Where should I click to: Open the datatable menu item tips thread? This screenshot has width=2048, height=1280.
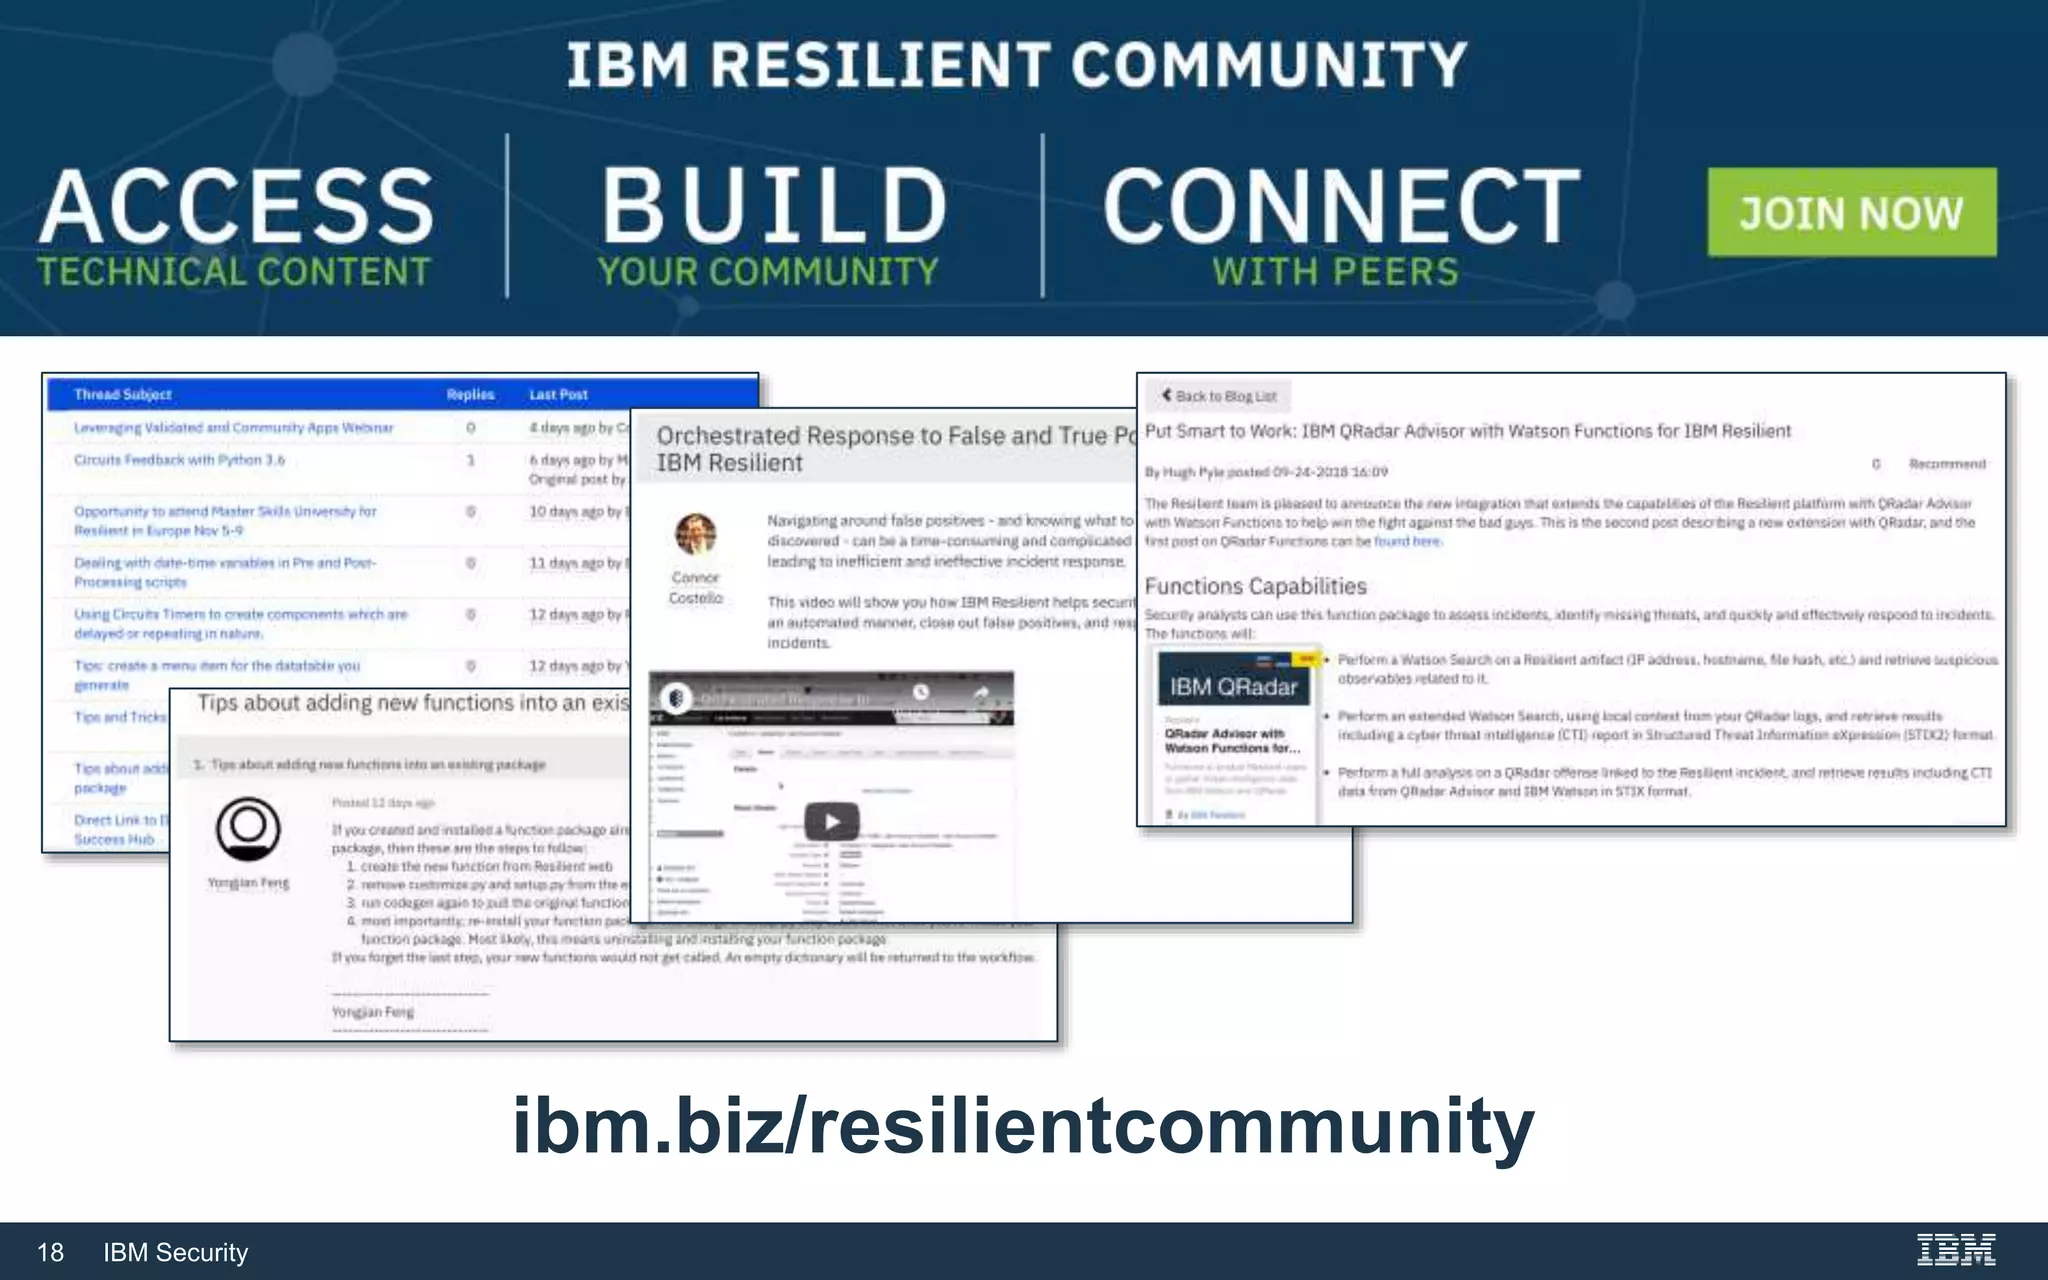coord(217,675)
